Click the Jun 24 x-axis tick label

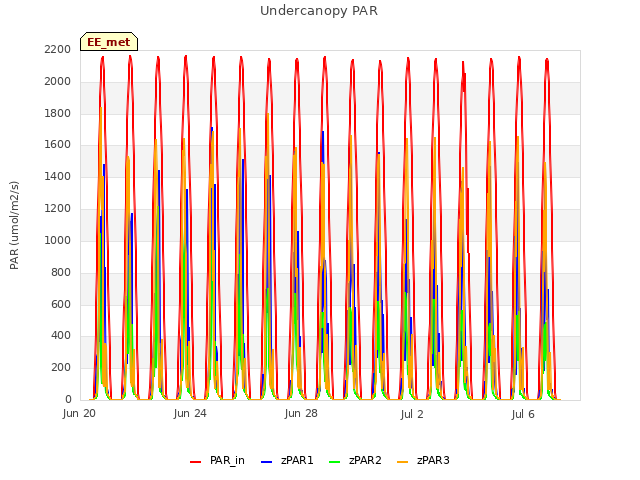click(190, 414)
